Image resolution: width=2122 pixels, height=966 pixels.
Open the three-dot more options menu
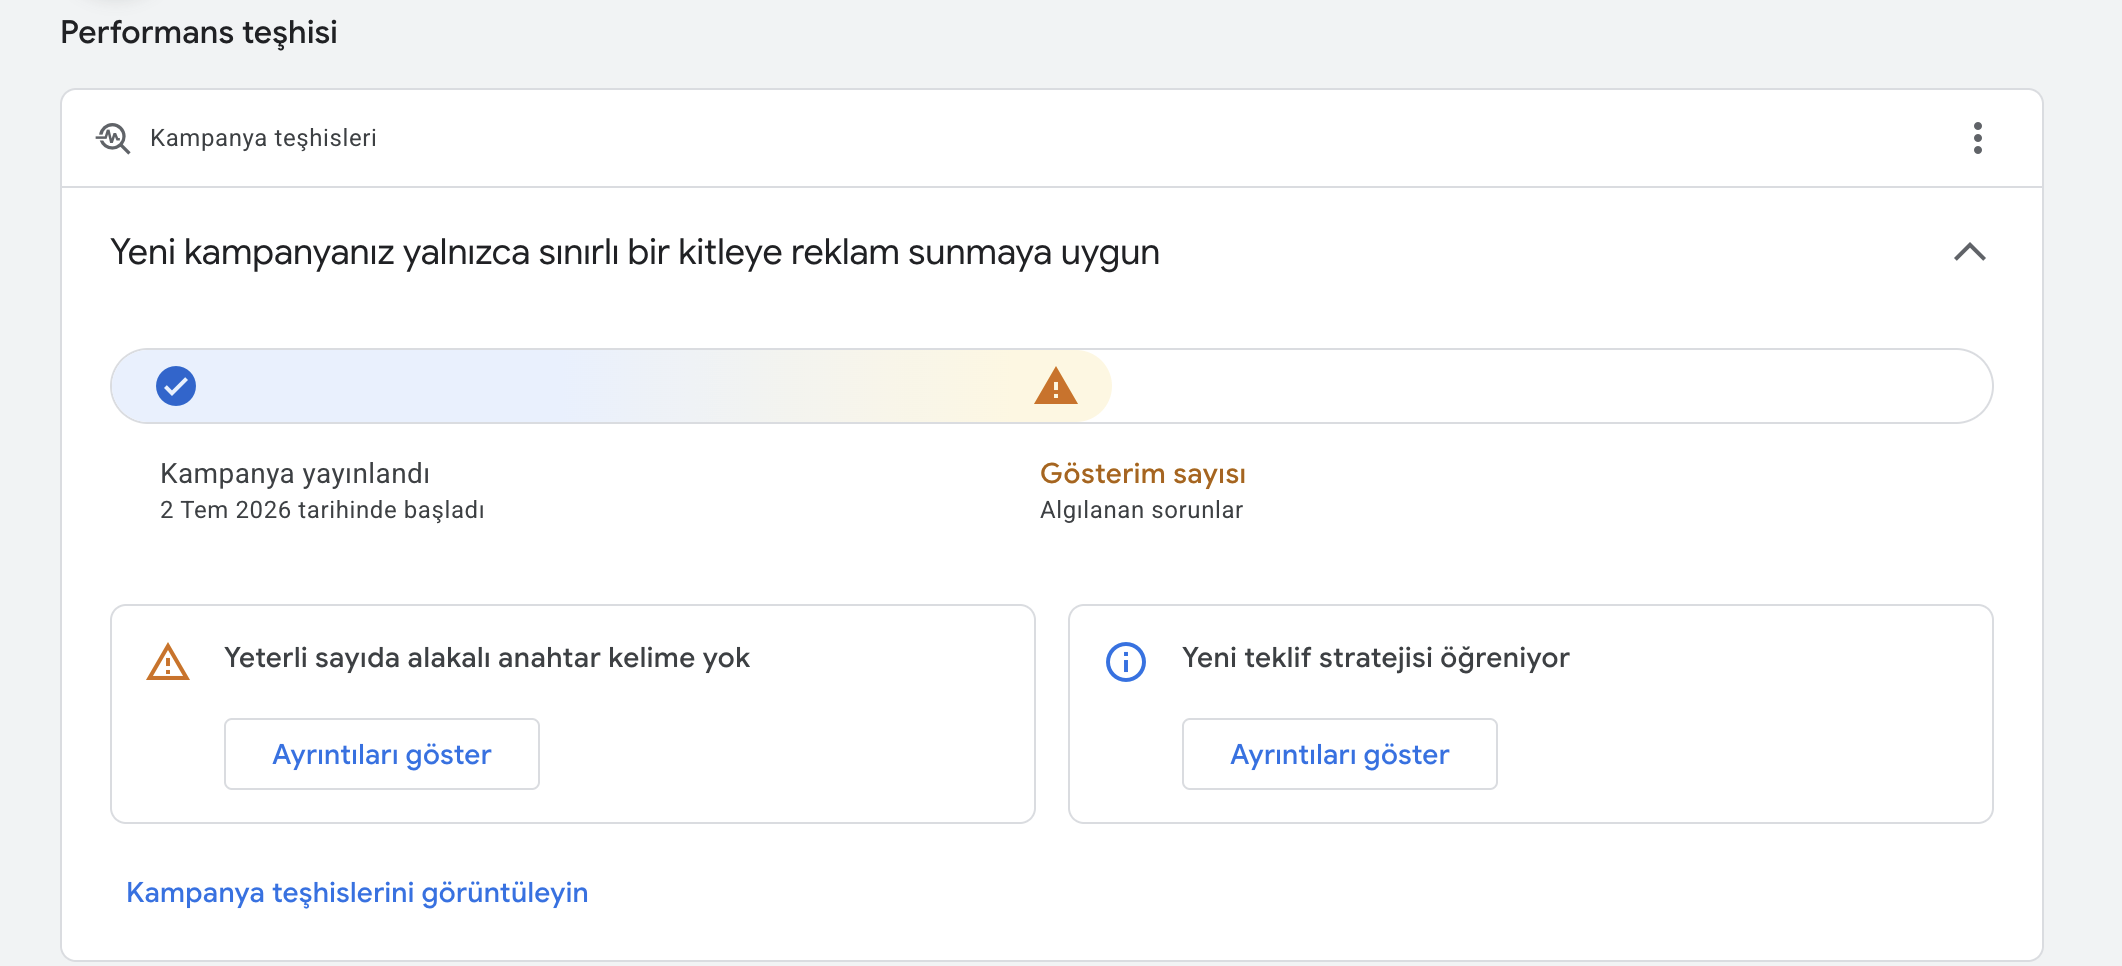(1977, 138)
